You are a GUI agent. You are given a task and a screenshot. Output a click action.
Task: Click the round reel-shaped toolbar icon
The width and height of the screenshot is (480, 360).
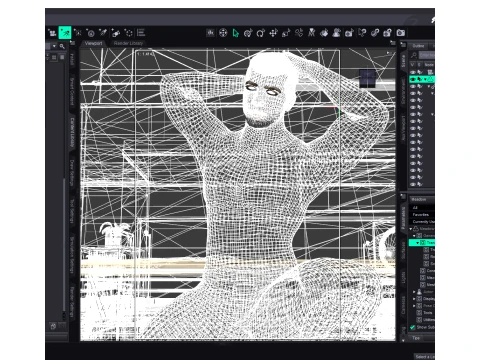click(223, 33)
